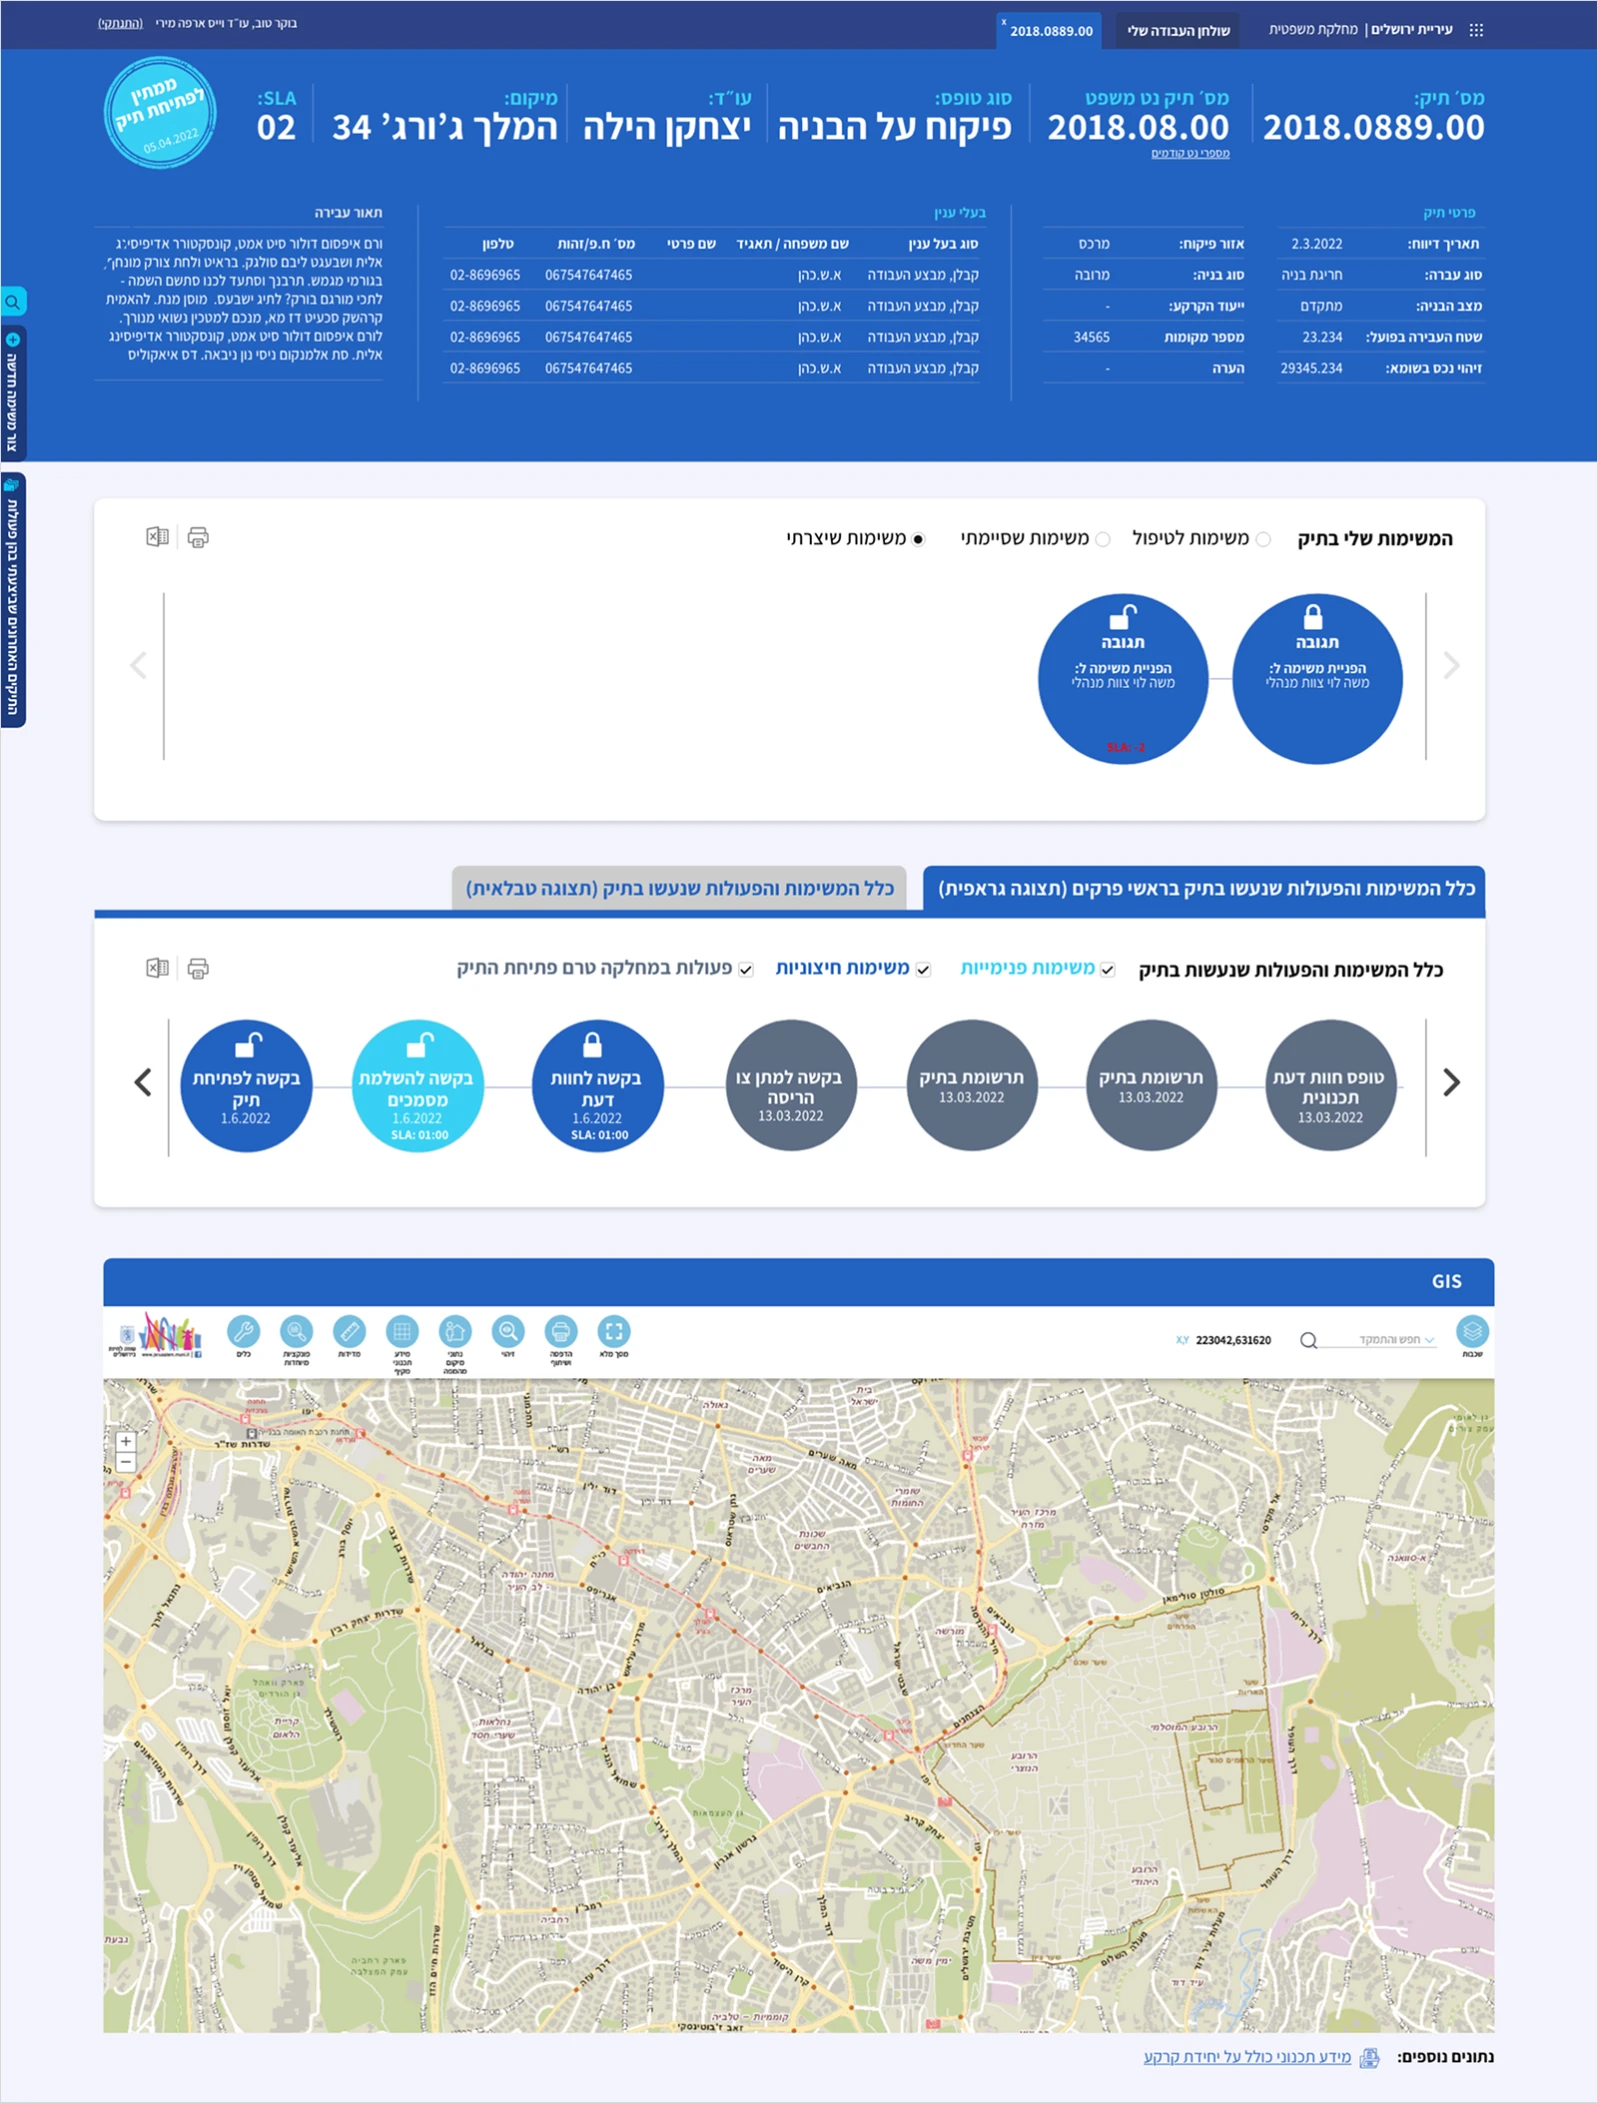Switch to the תצוגה טבלאית tab

[680, 888]
